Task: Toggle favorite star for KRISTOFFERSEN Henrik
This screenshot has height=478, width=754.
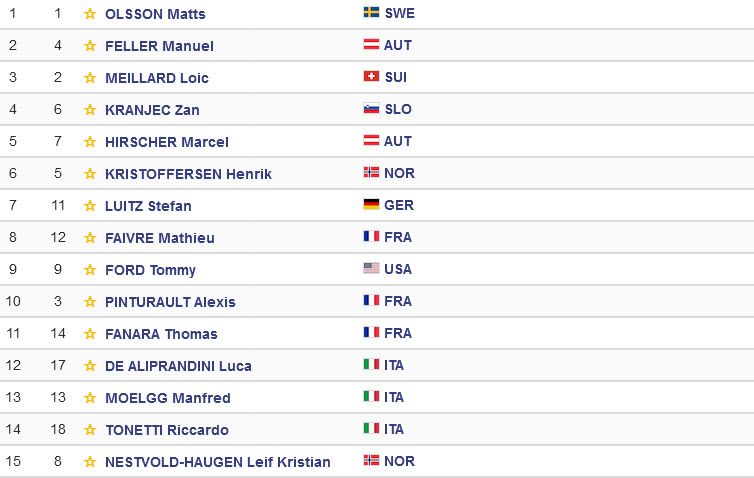Action: click(90, 174)
